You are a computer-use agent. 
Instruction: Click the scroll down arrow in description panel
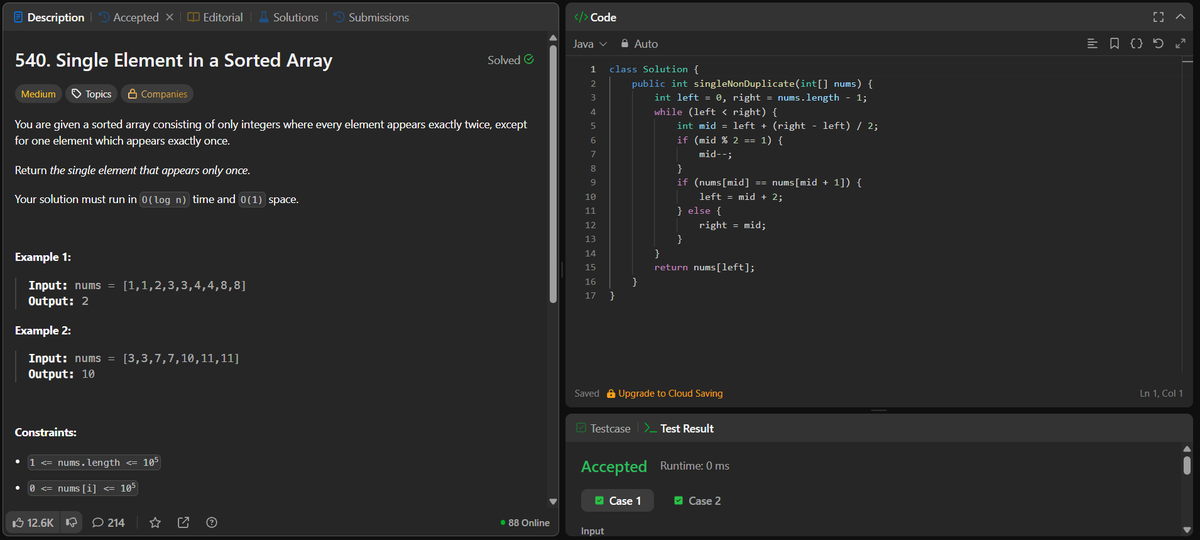[553, 501]
